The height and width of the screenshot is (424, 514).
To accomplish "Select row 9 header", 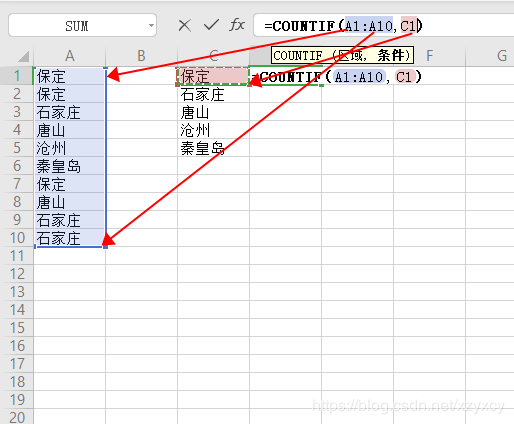I will pyautogui.click(x=17, y=220).
